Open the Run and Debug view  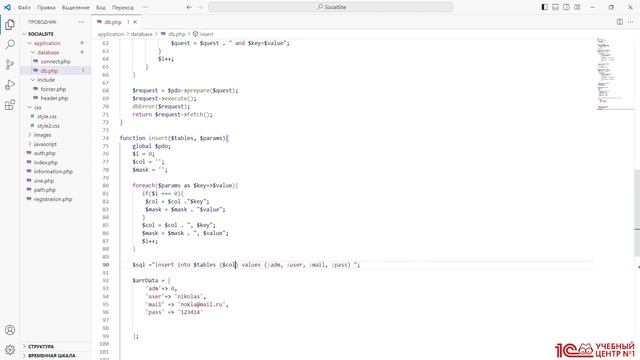pos(10,84)
